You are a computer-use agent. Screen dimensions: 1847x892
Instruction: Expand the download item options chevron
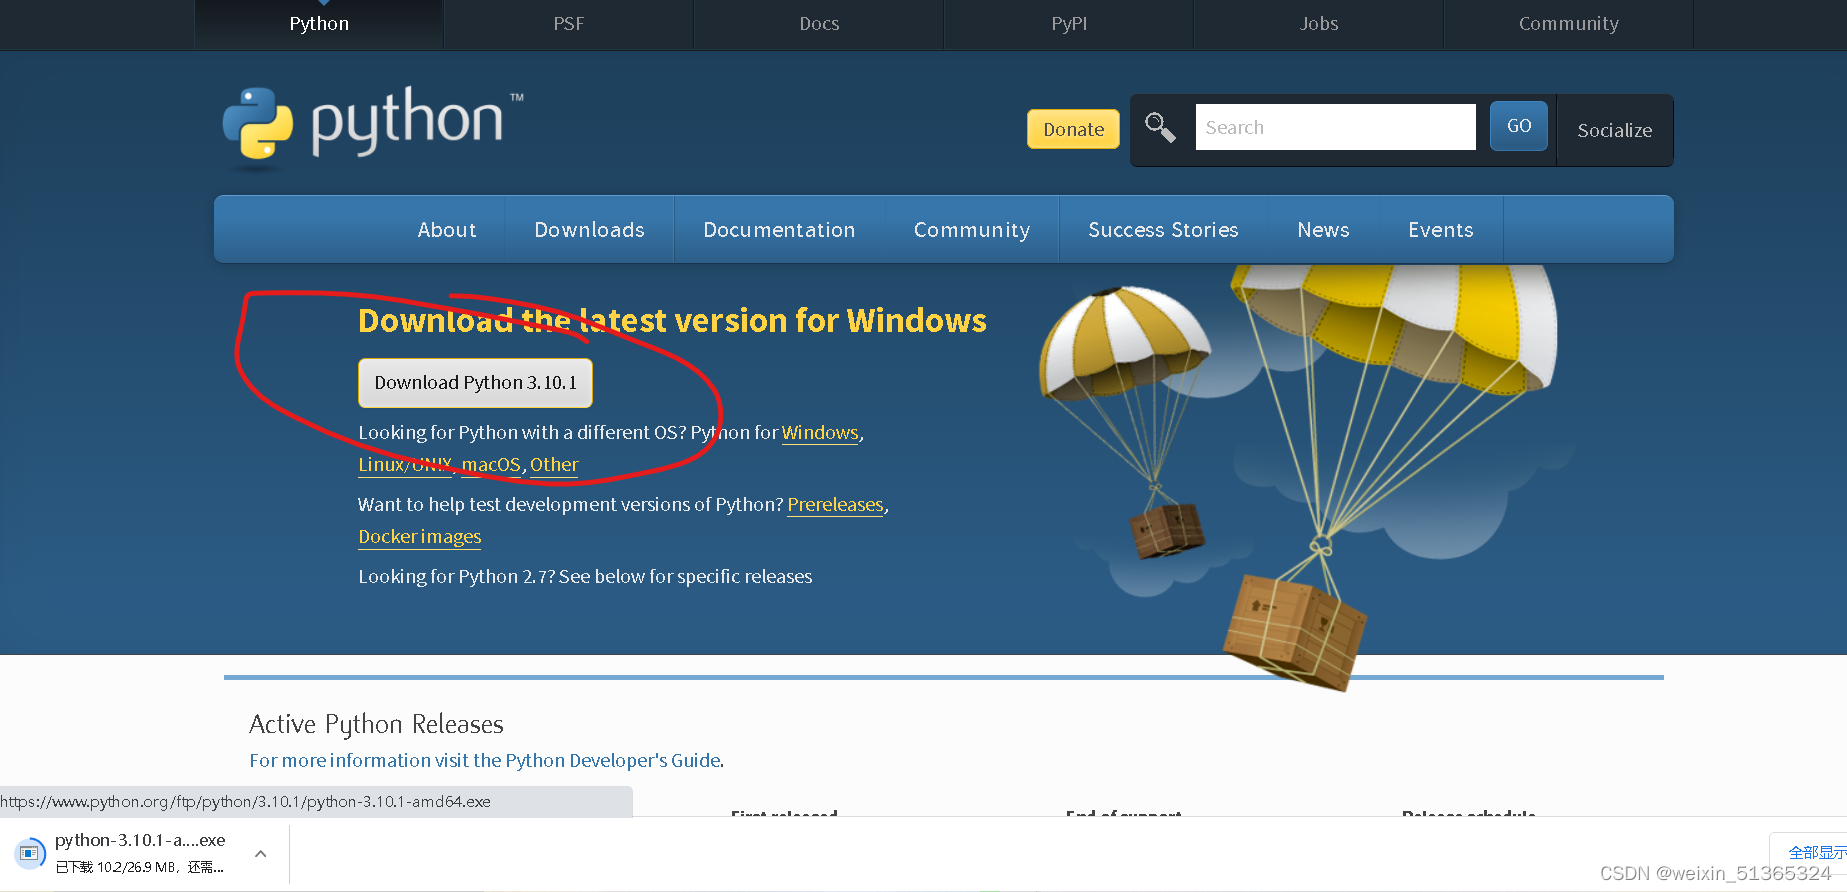pyautogui.click(x=261, y=854)
